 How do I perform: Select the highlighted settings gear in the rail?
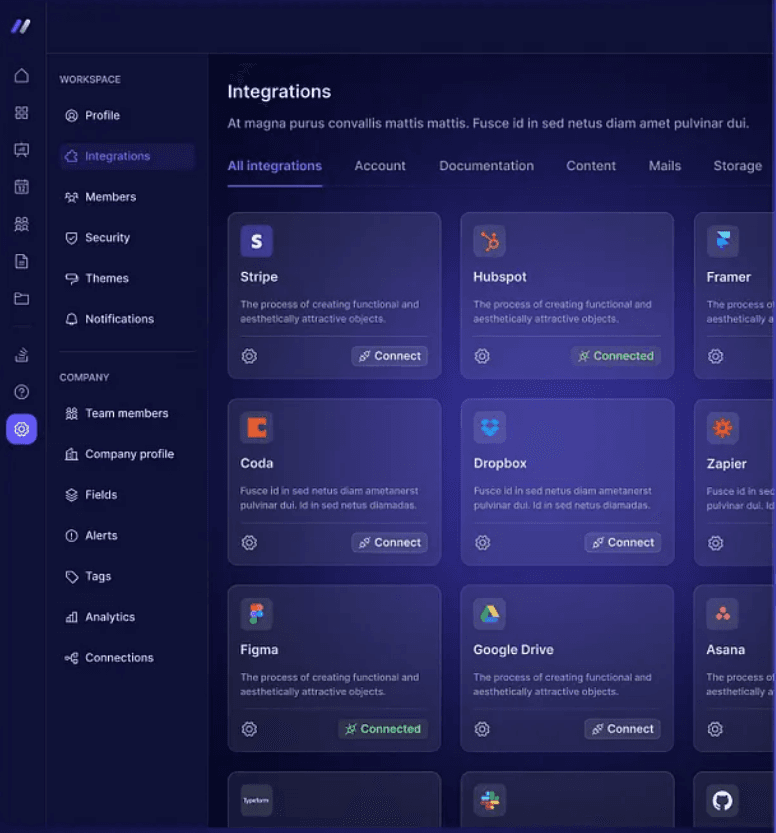pyautogui.click(x=21, y=429)
